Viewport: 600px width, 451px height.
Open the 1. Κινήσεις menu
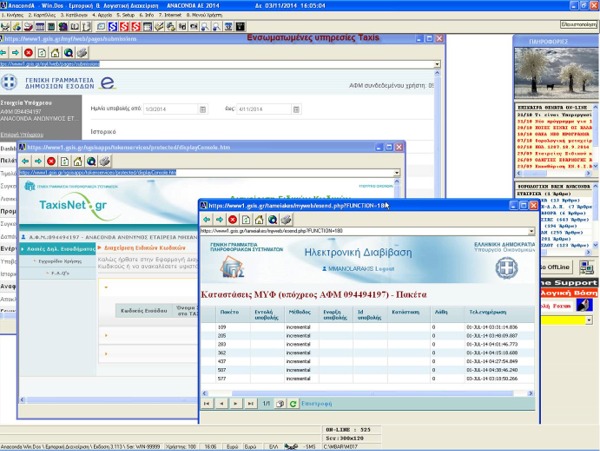click(x=12, y=15)
